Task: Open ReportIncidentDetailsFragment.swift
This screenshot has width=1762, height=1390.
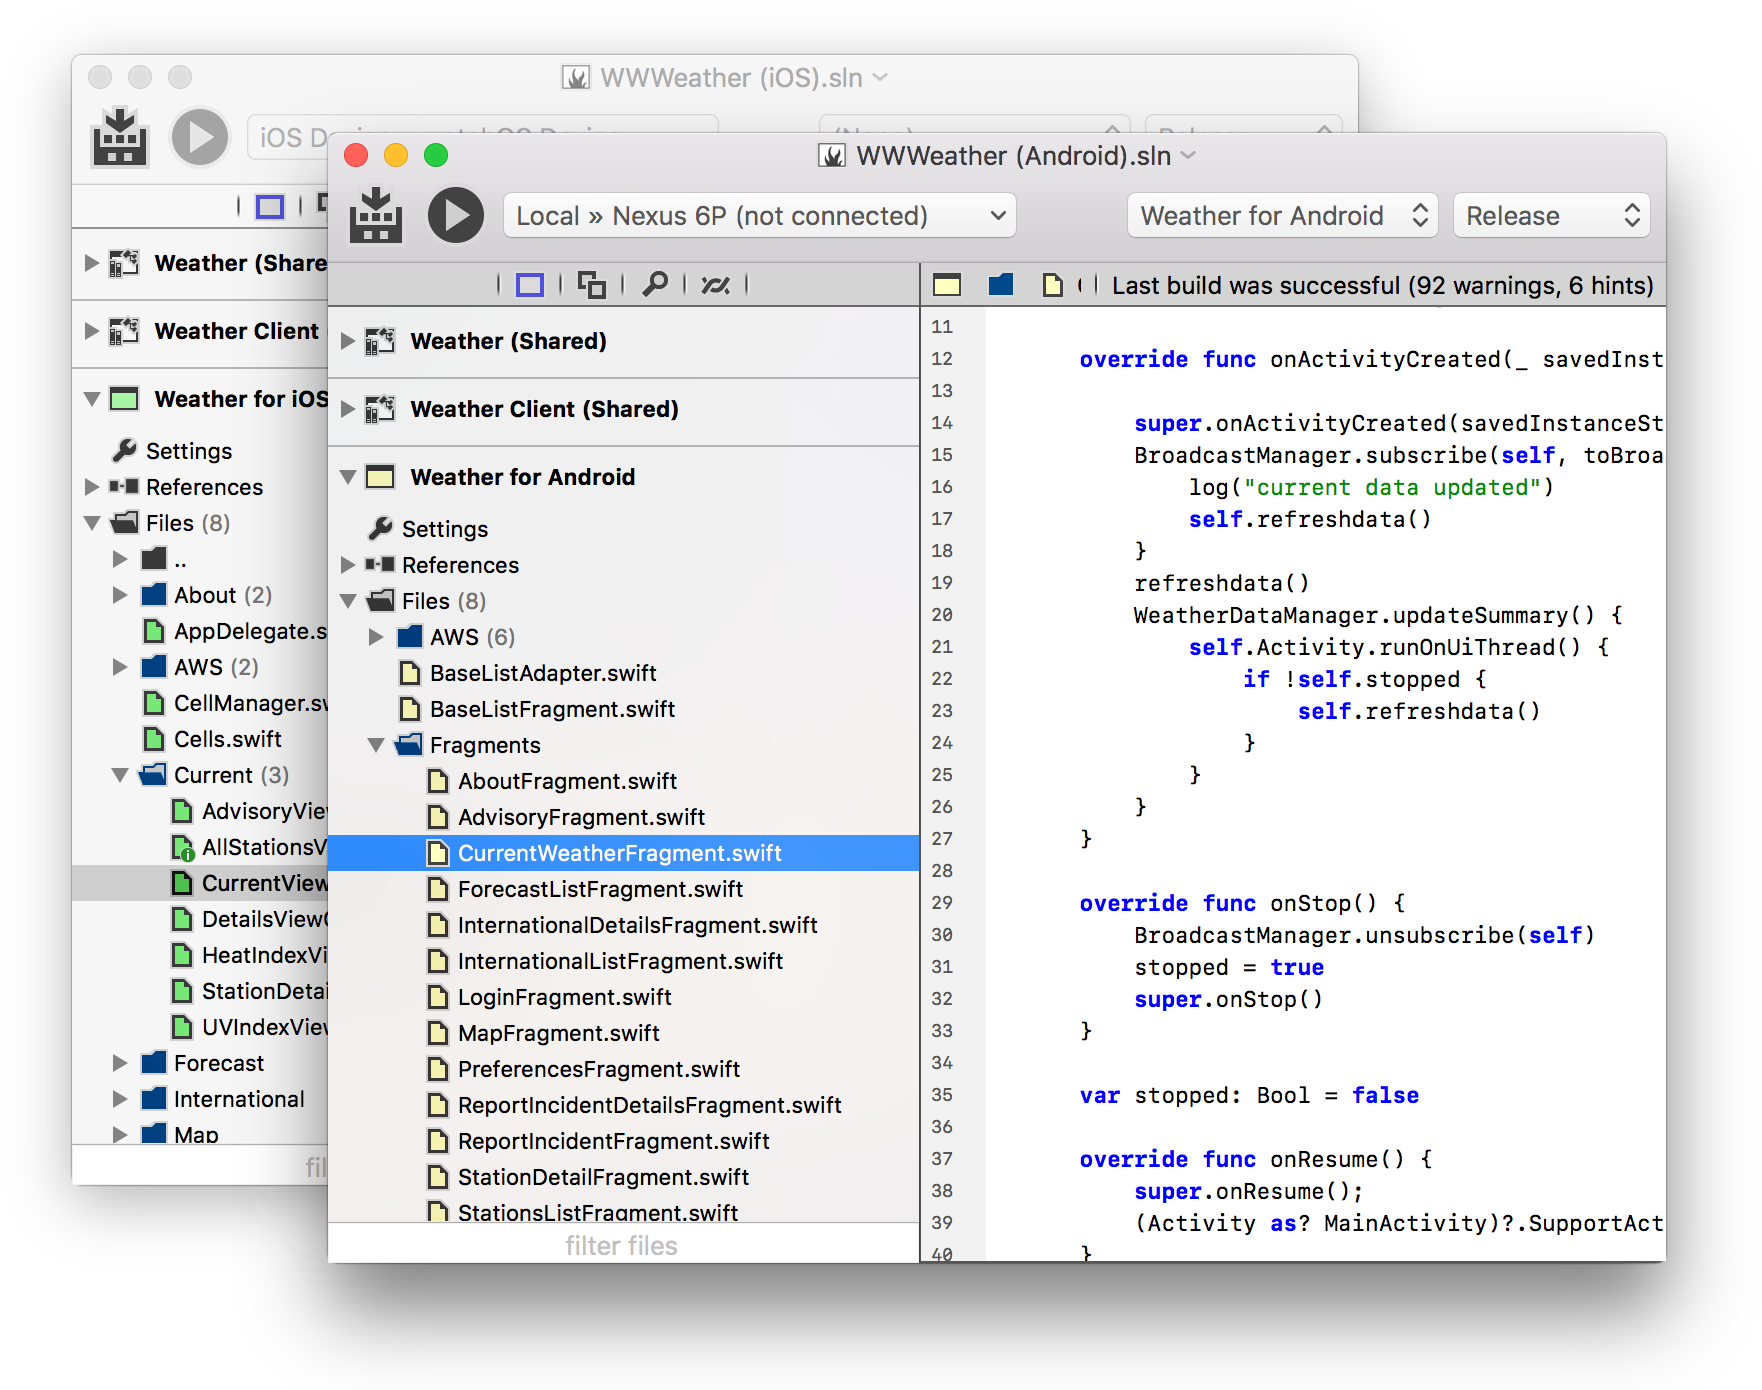Action: coord(649,1105)
